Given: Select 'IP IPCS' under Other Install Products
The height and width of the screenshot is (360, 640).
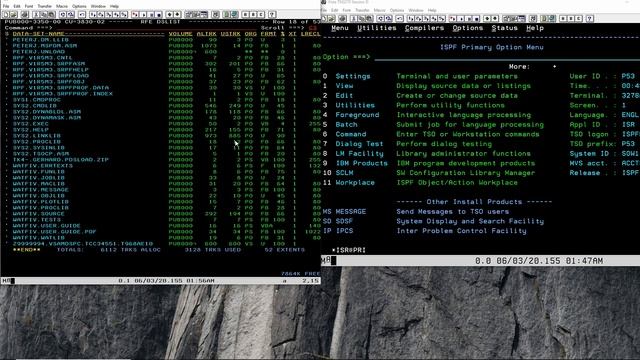Looking at the screenshot, I should tap(338, 231).
